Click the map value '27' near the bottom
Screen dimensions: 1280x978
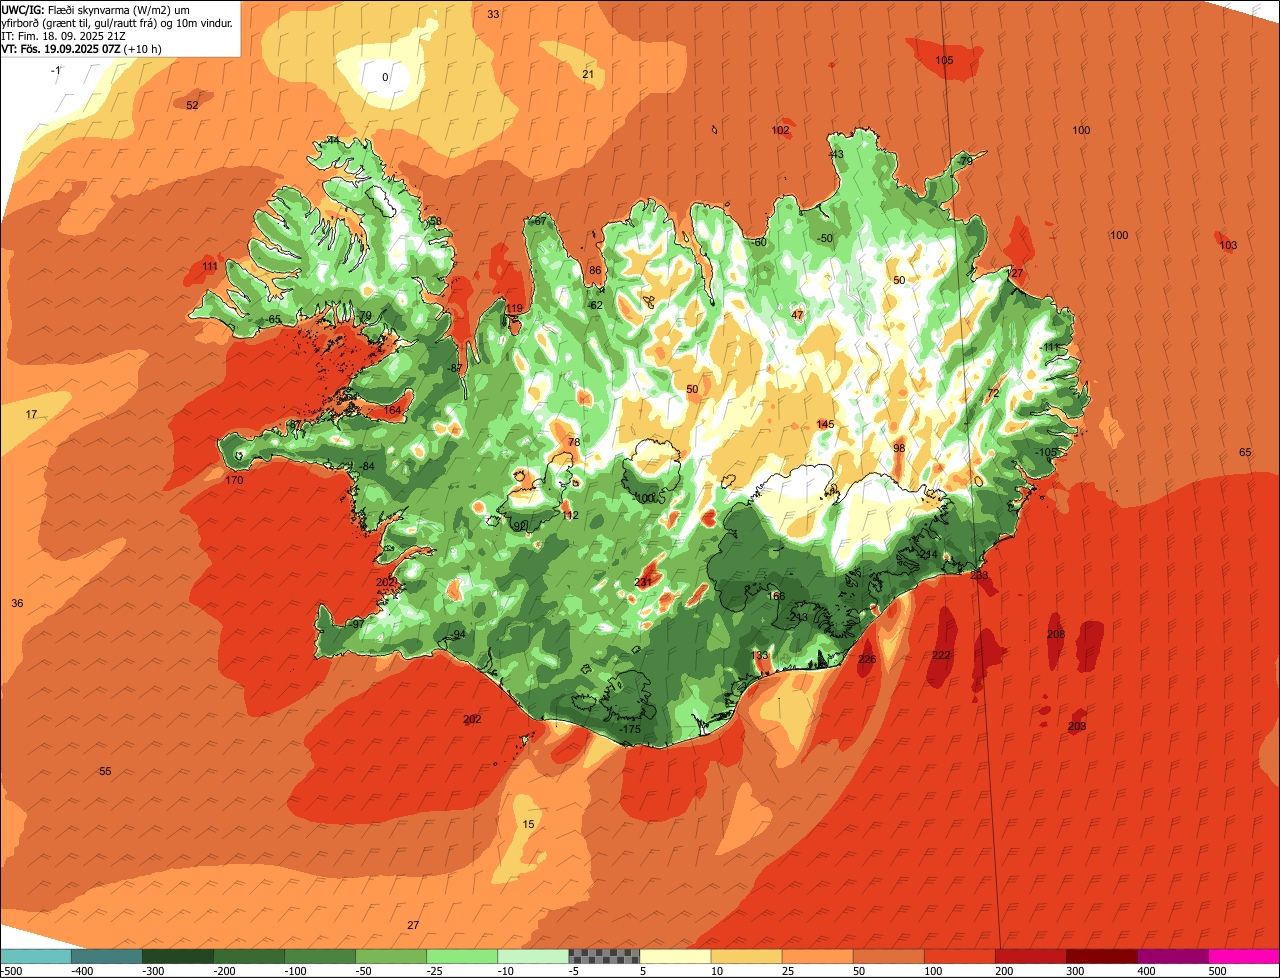coord(413,925)
